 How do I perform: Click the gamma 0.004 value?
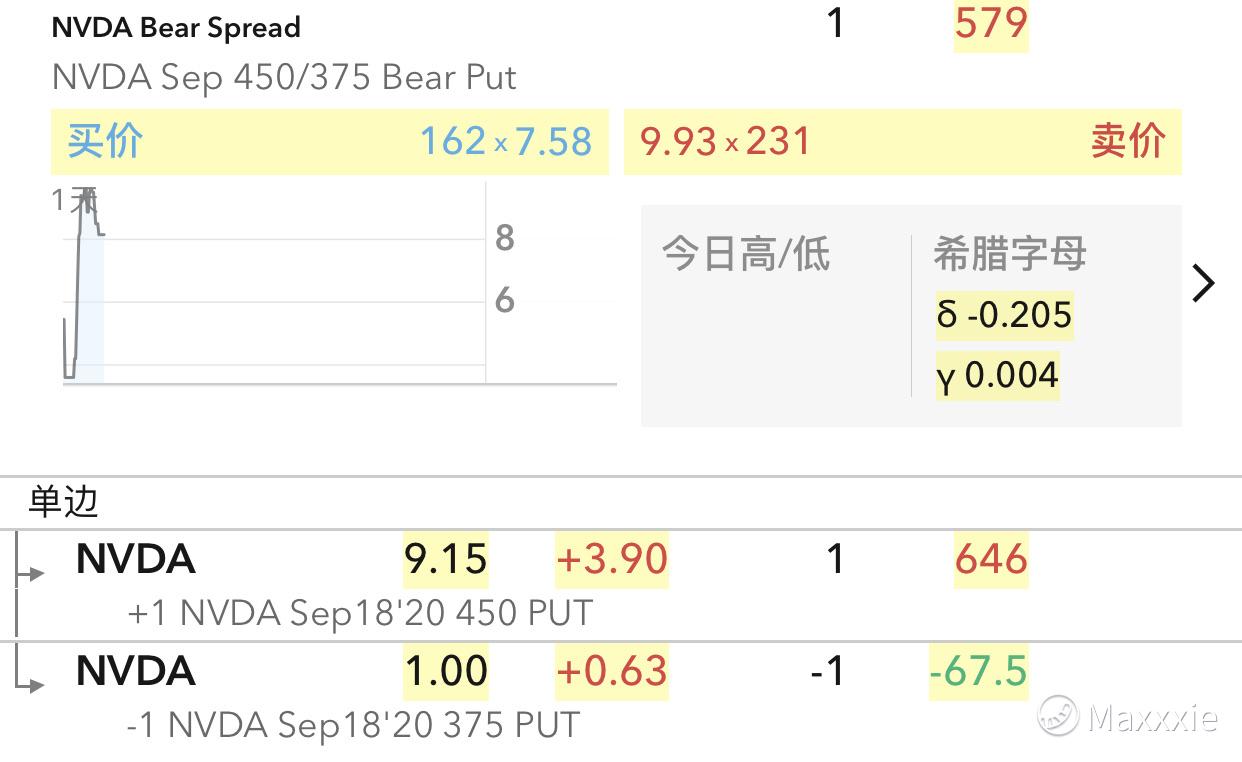click(x=998, y=376)
